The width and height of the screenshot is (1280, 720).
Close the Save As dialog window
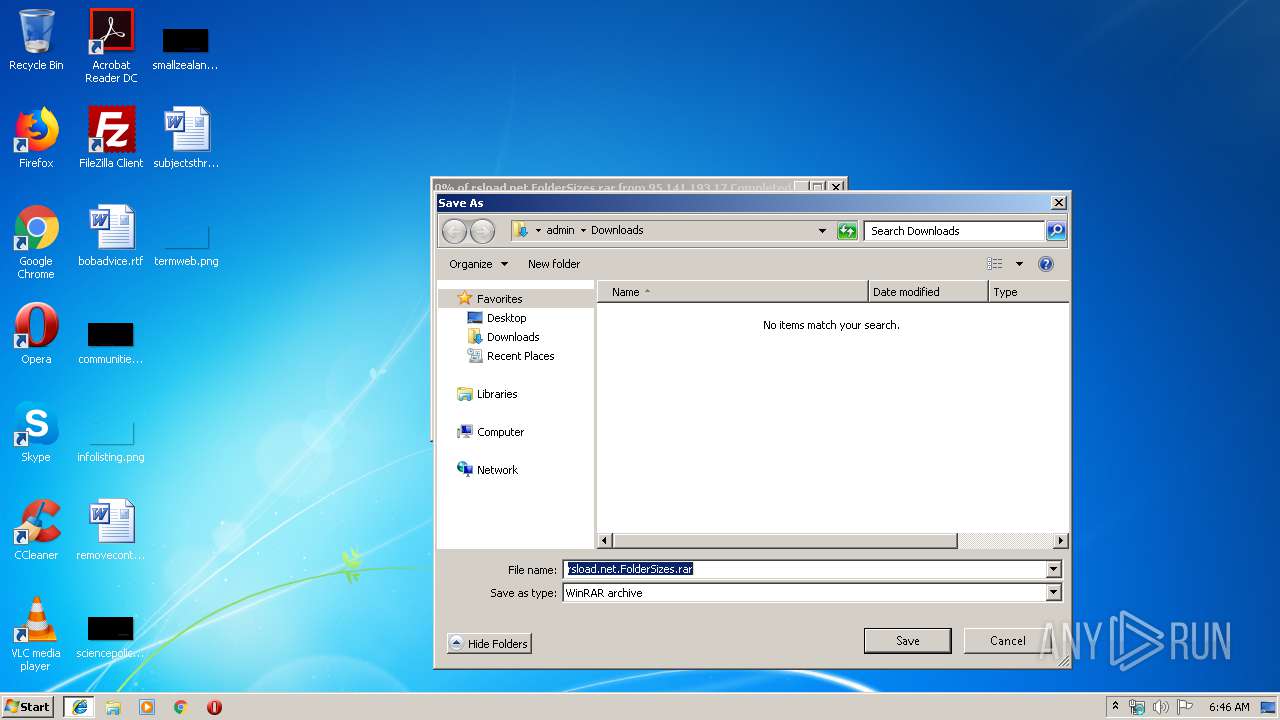point(1059,203)
